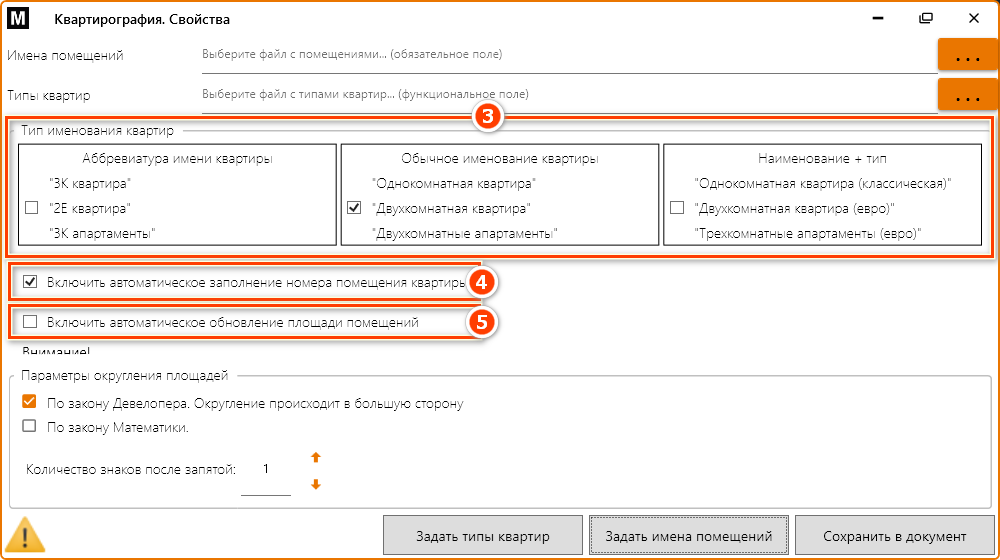Image resolution: width=1000 pixels, height=560 pixels.
Task: Enable the name plus type checkbox
Action: (x=677, y=208)
